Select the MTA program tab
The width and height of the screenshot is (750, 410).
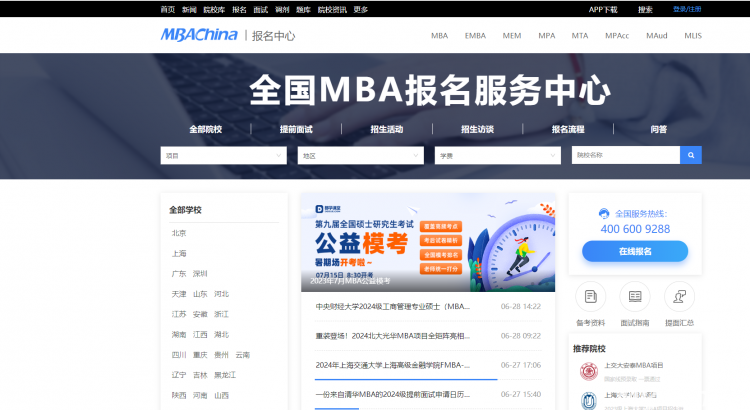(x=580, y=35)
